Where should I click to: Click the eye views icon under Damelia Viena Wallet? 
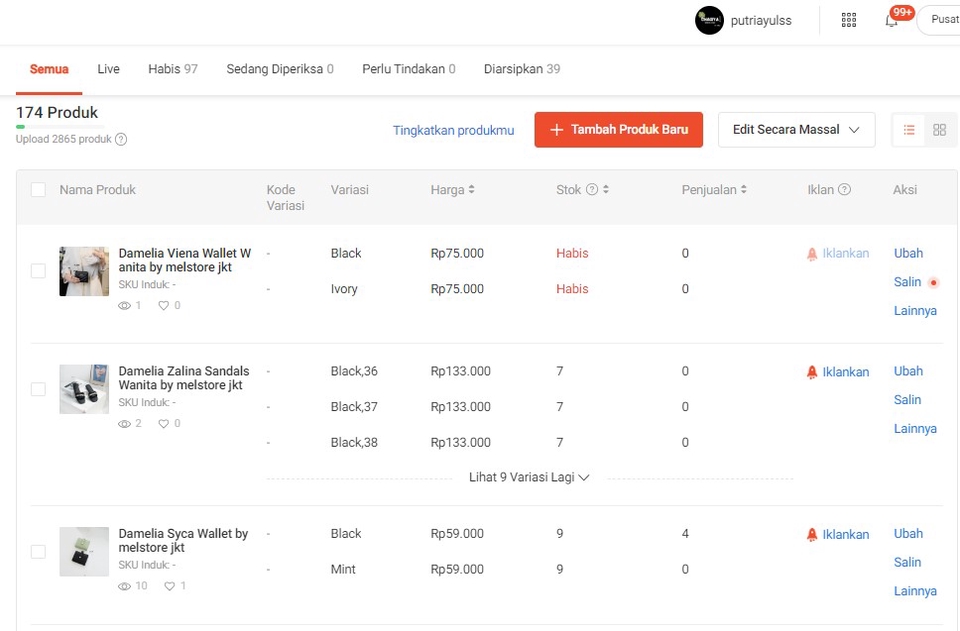click(124, 305)
